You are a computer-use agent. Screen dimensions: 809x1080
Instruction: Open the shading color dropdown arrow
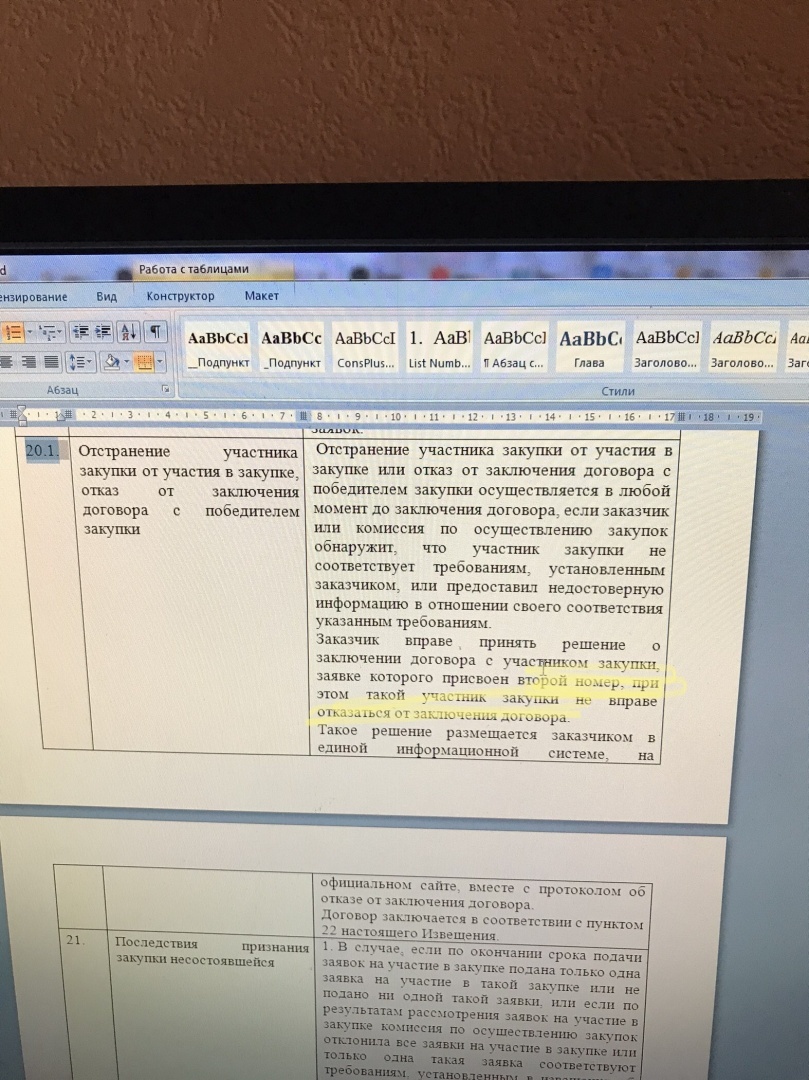click(x=127, y=361)
